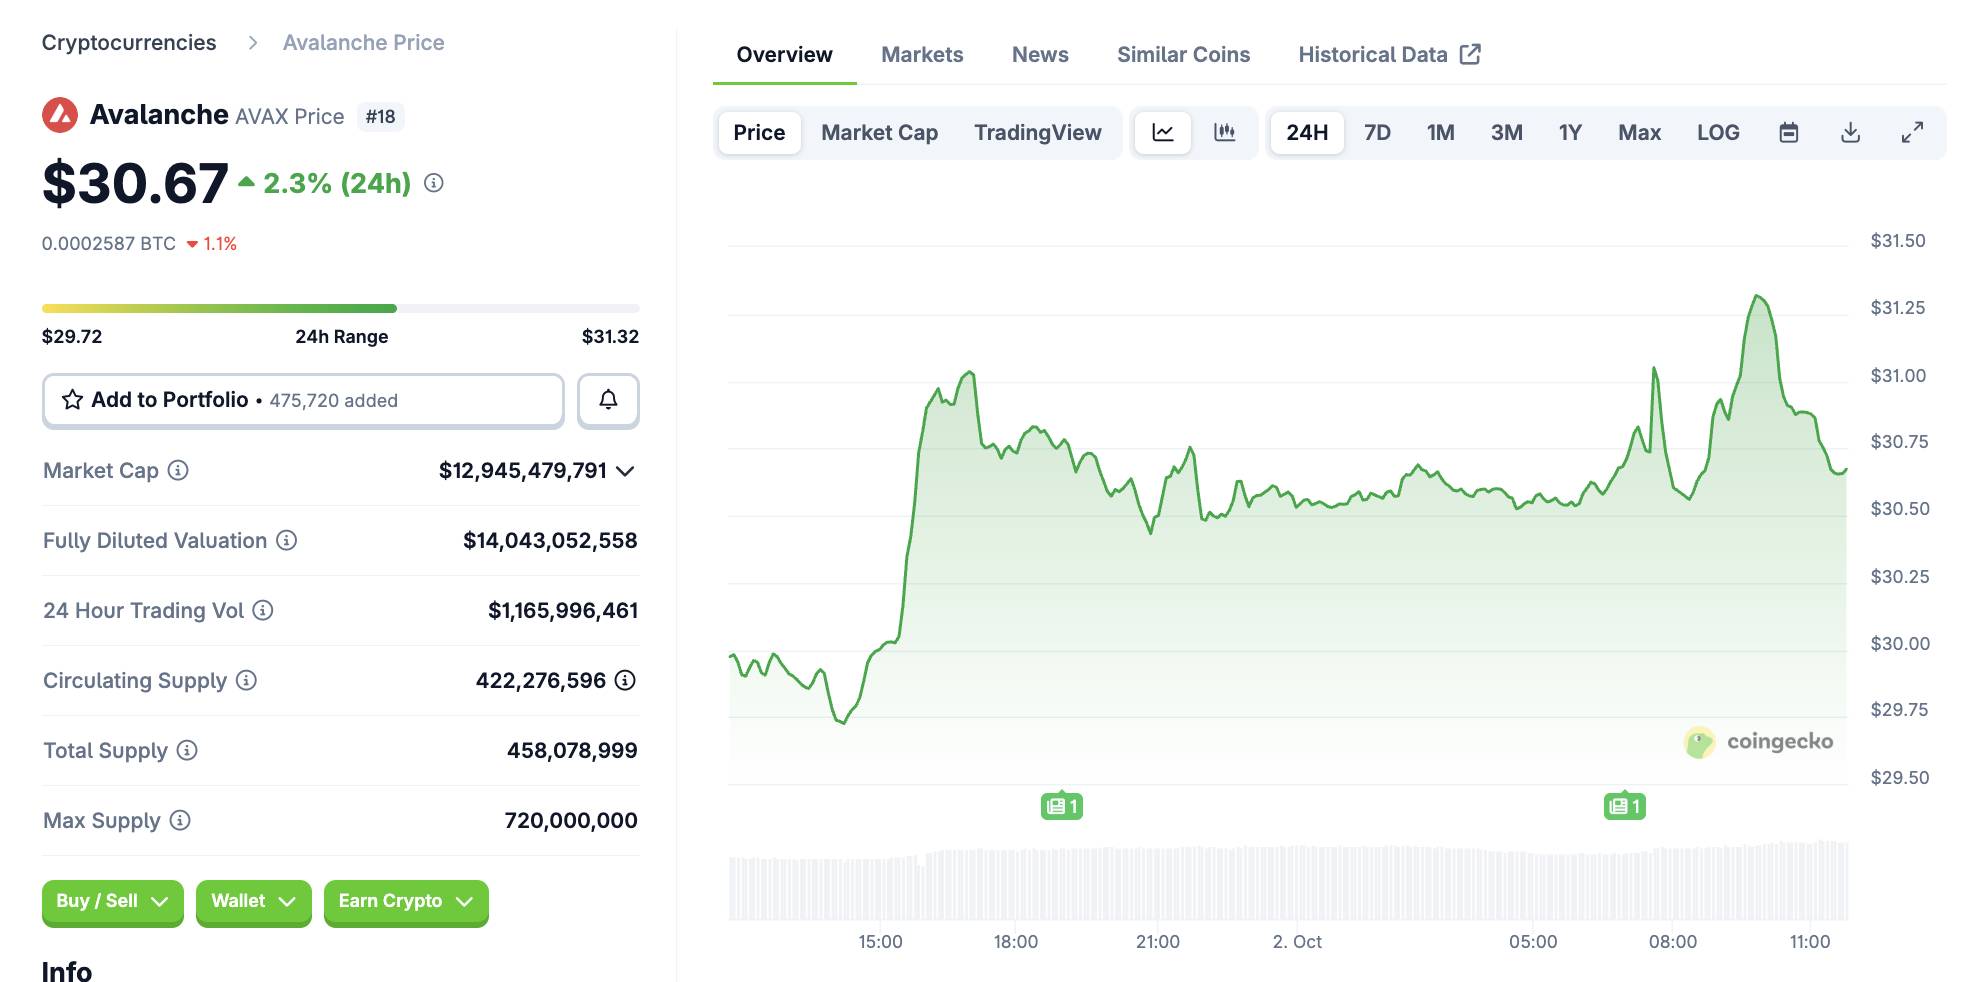
Task: Open the Markets tab
Action: pyautogui.click(x=921, y=55)
